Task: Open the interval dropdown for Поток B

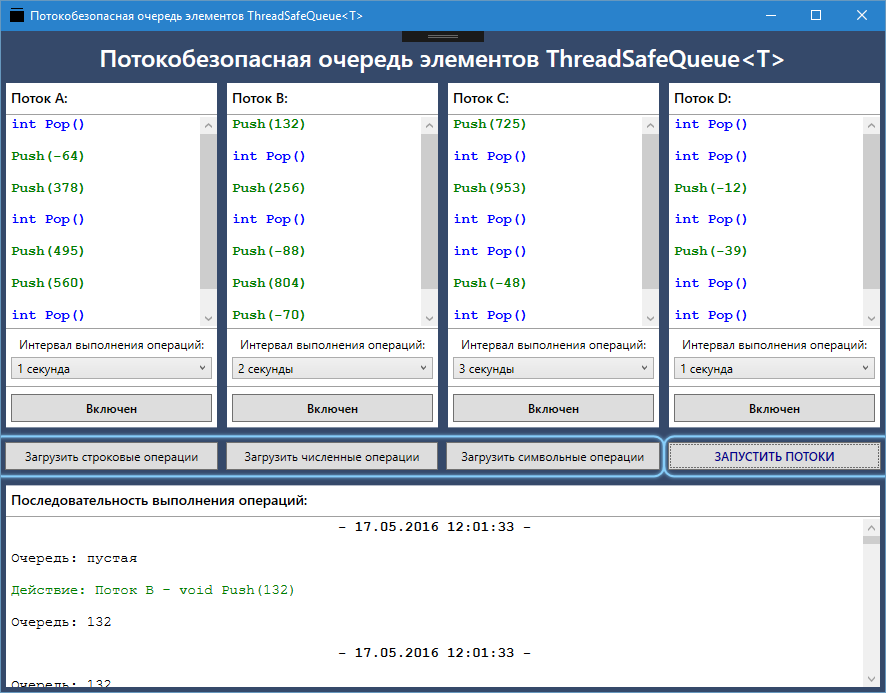Action: [x=332, y=368]
